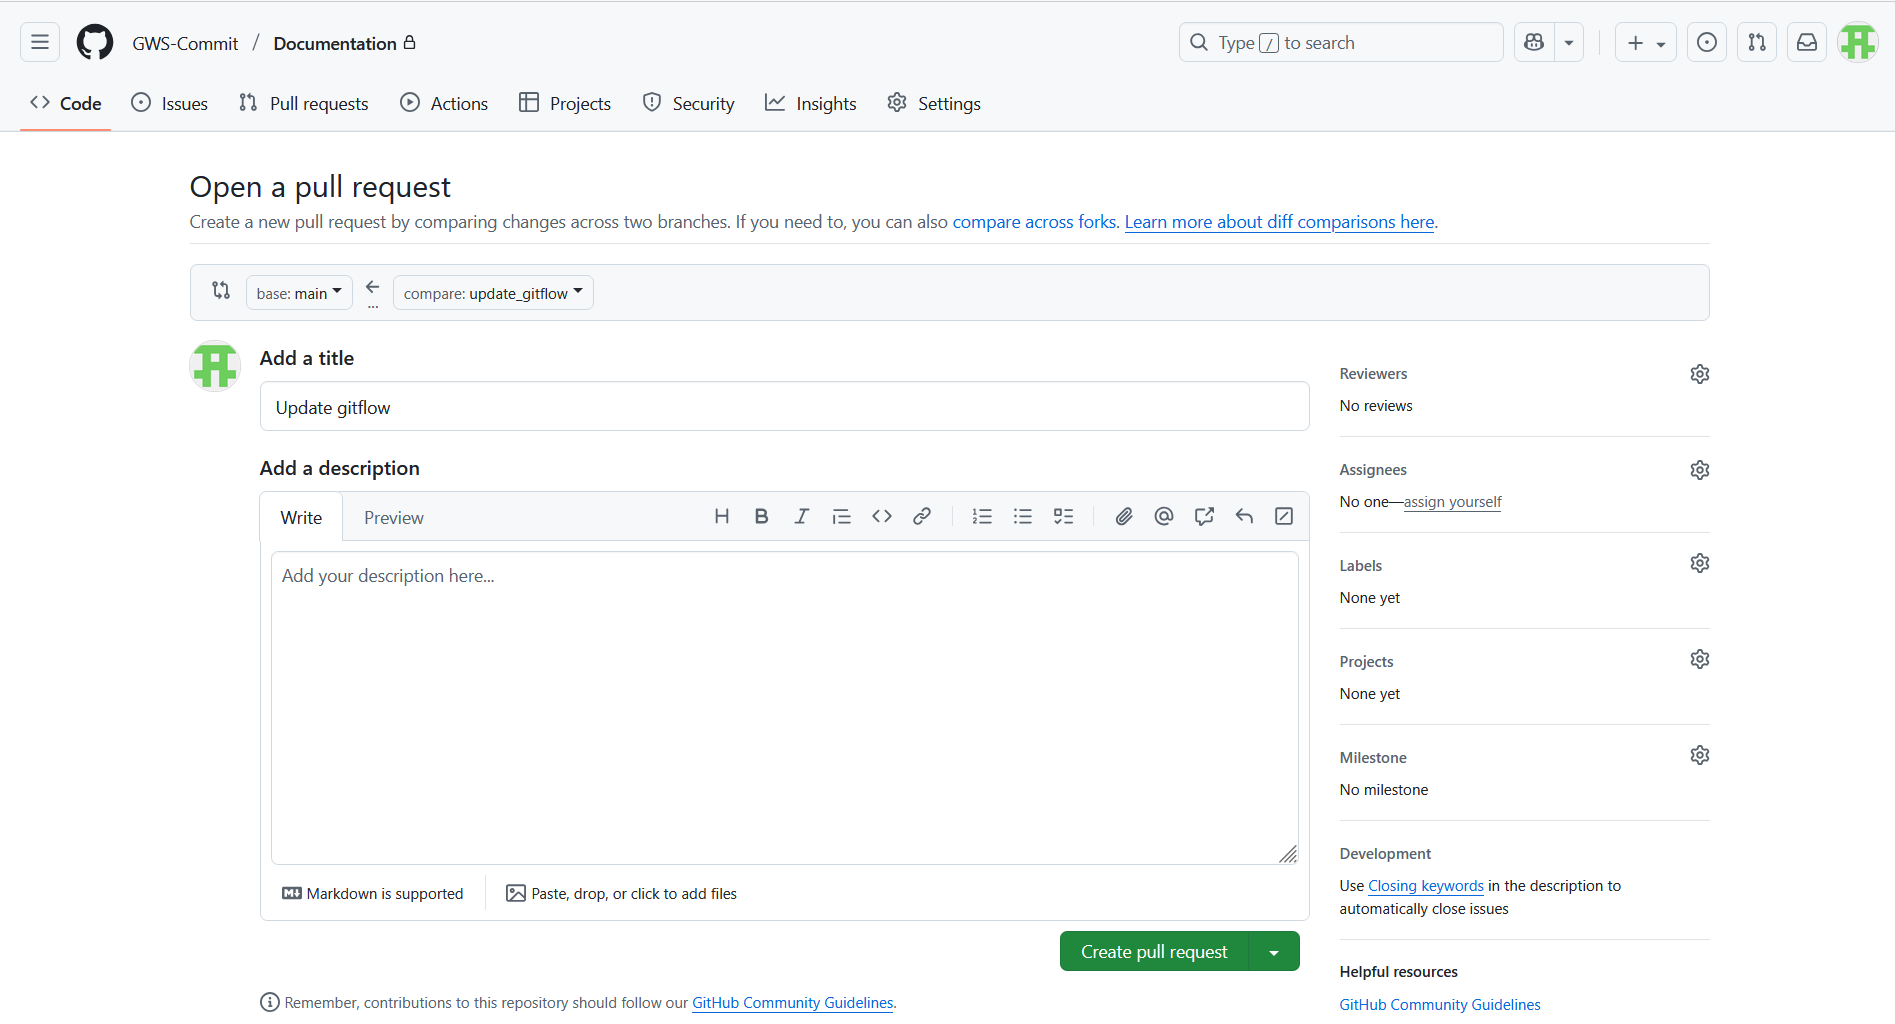Insert a numbered list
The height and width of the screenshot is (1024, 1895).
coord(982,516)
